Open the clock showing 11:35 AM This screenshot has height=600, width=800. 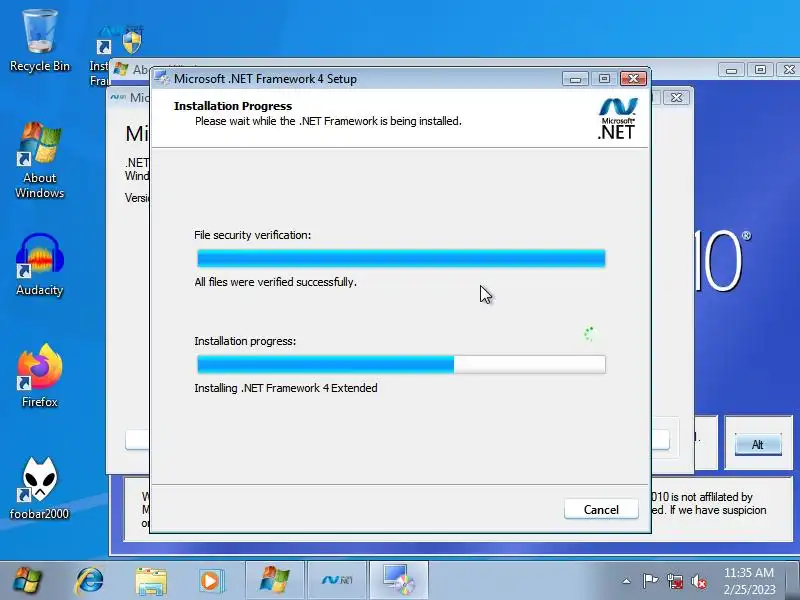pos(749,572)
